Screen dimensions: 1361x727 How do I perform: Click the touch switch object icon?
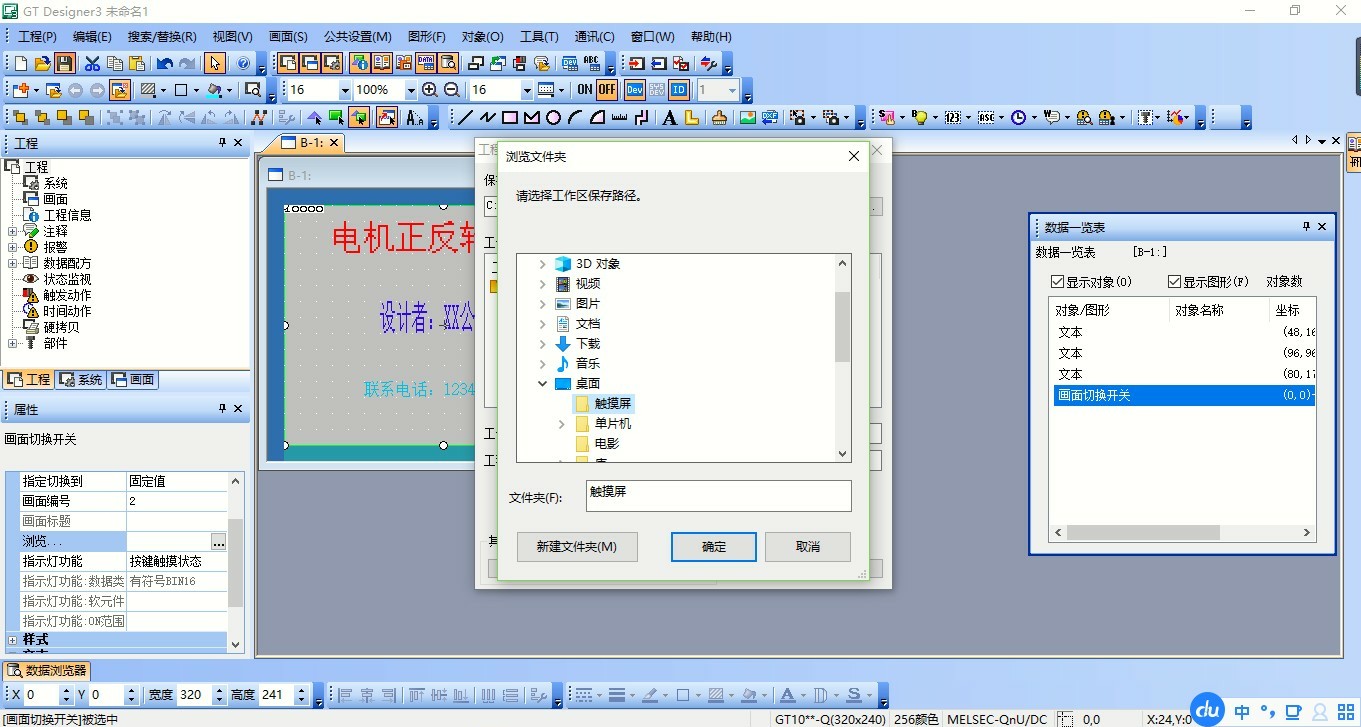point(886,117)
